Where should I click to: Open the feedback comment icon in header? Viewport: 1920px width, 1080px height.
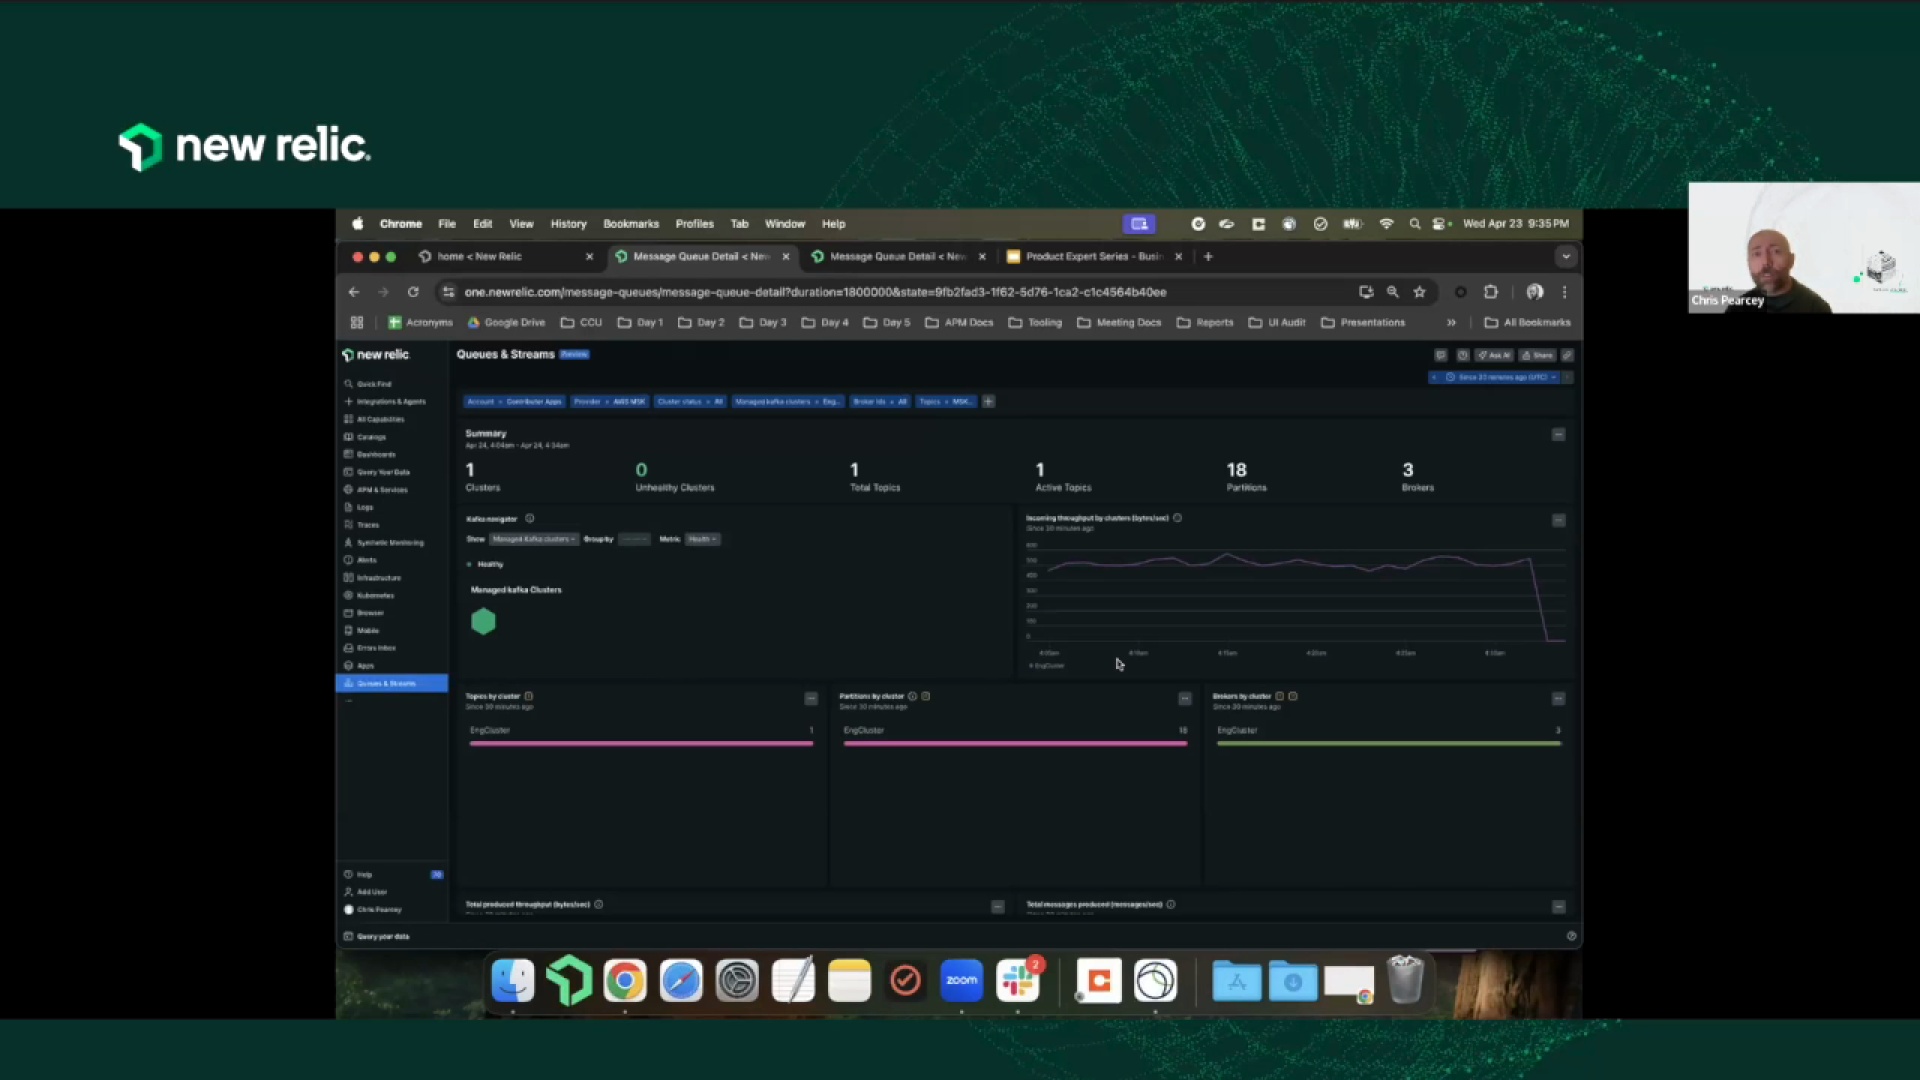point(1440,355)
